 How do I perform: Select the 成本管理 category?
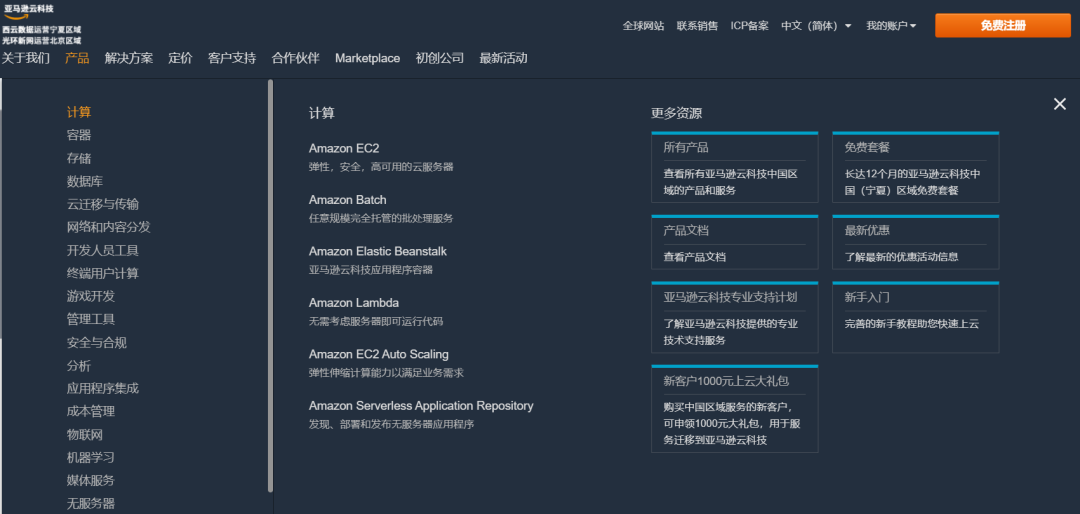[x=91, y=411]
